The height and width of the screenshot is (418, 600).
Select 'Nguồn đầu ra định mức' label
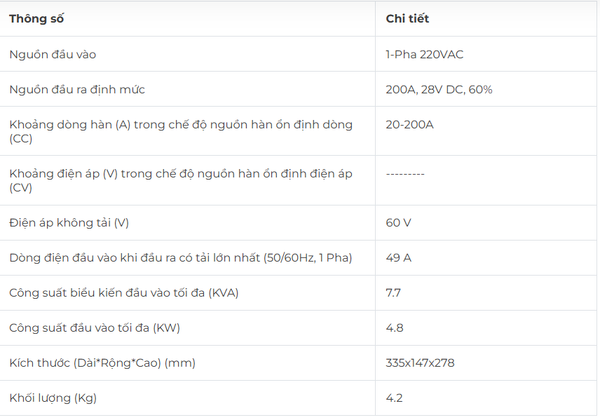[x=77, y=90]
